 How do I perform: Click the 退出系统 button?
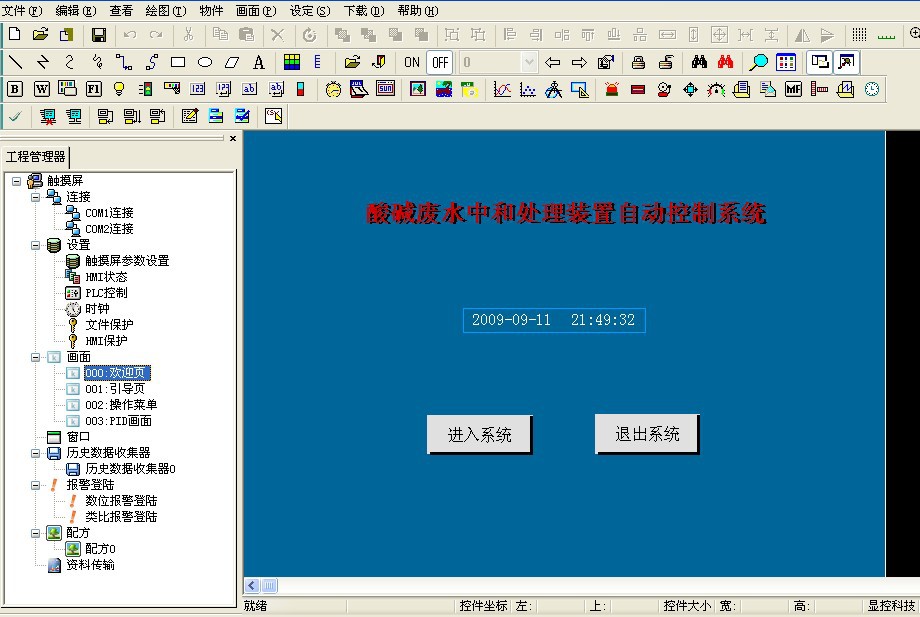[x=647, y=434]
